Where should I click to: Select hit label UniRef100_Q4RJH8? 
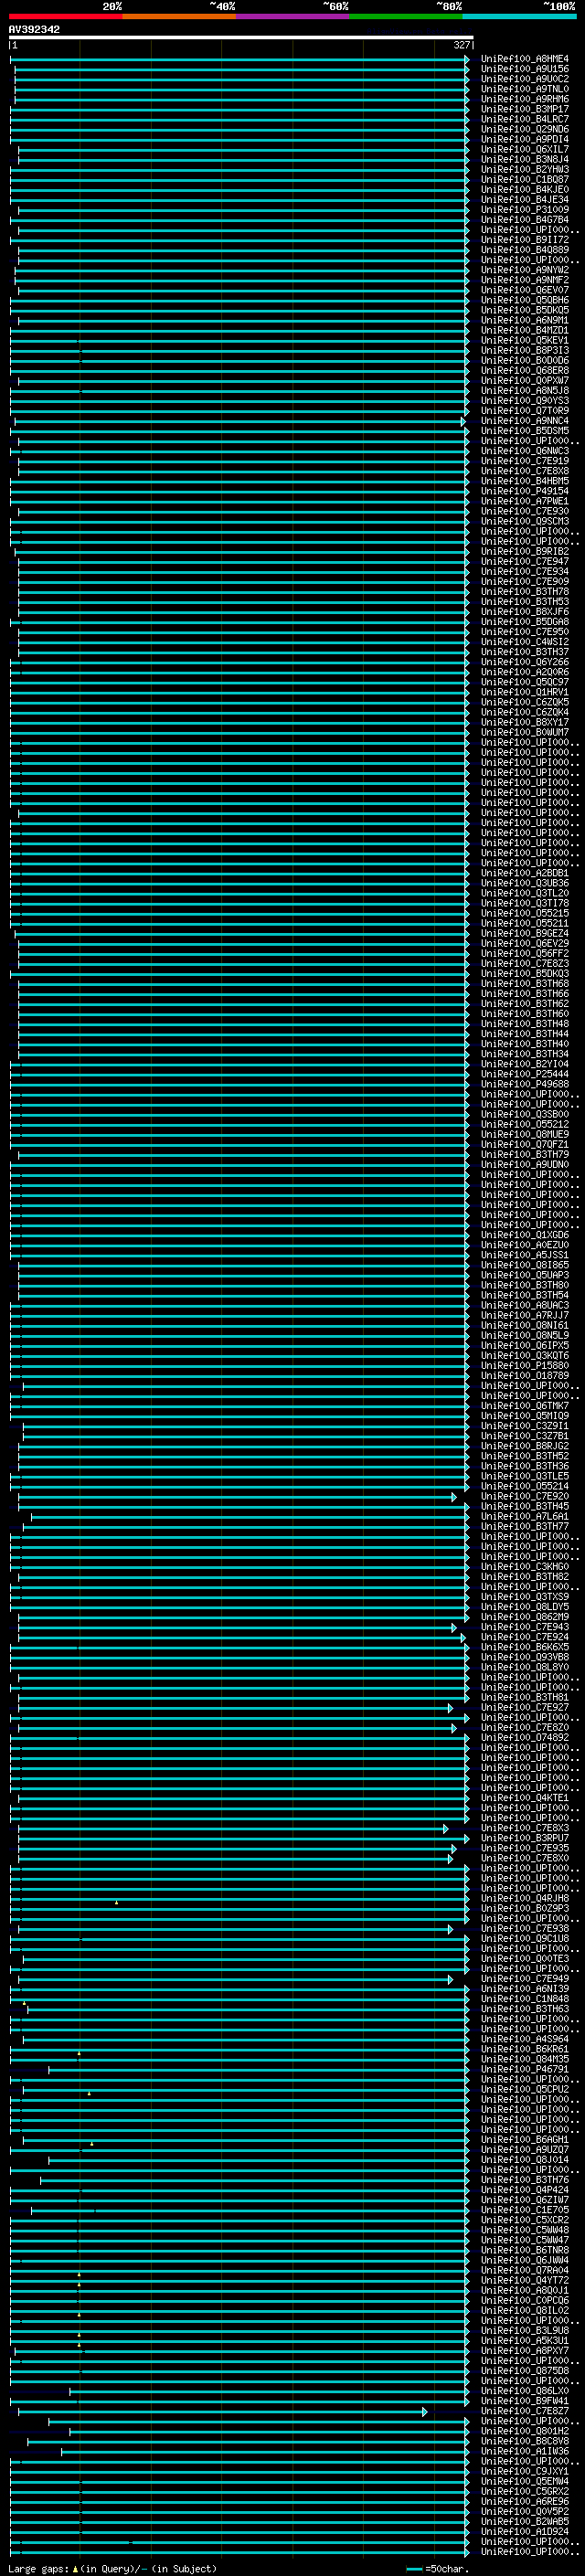click(525, 1899)
